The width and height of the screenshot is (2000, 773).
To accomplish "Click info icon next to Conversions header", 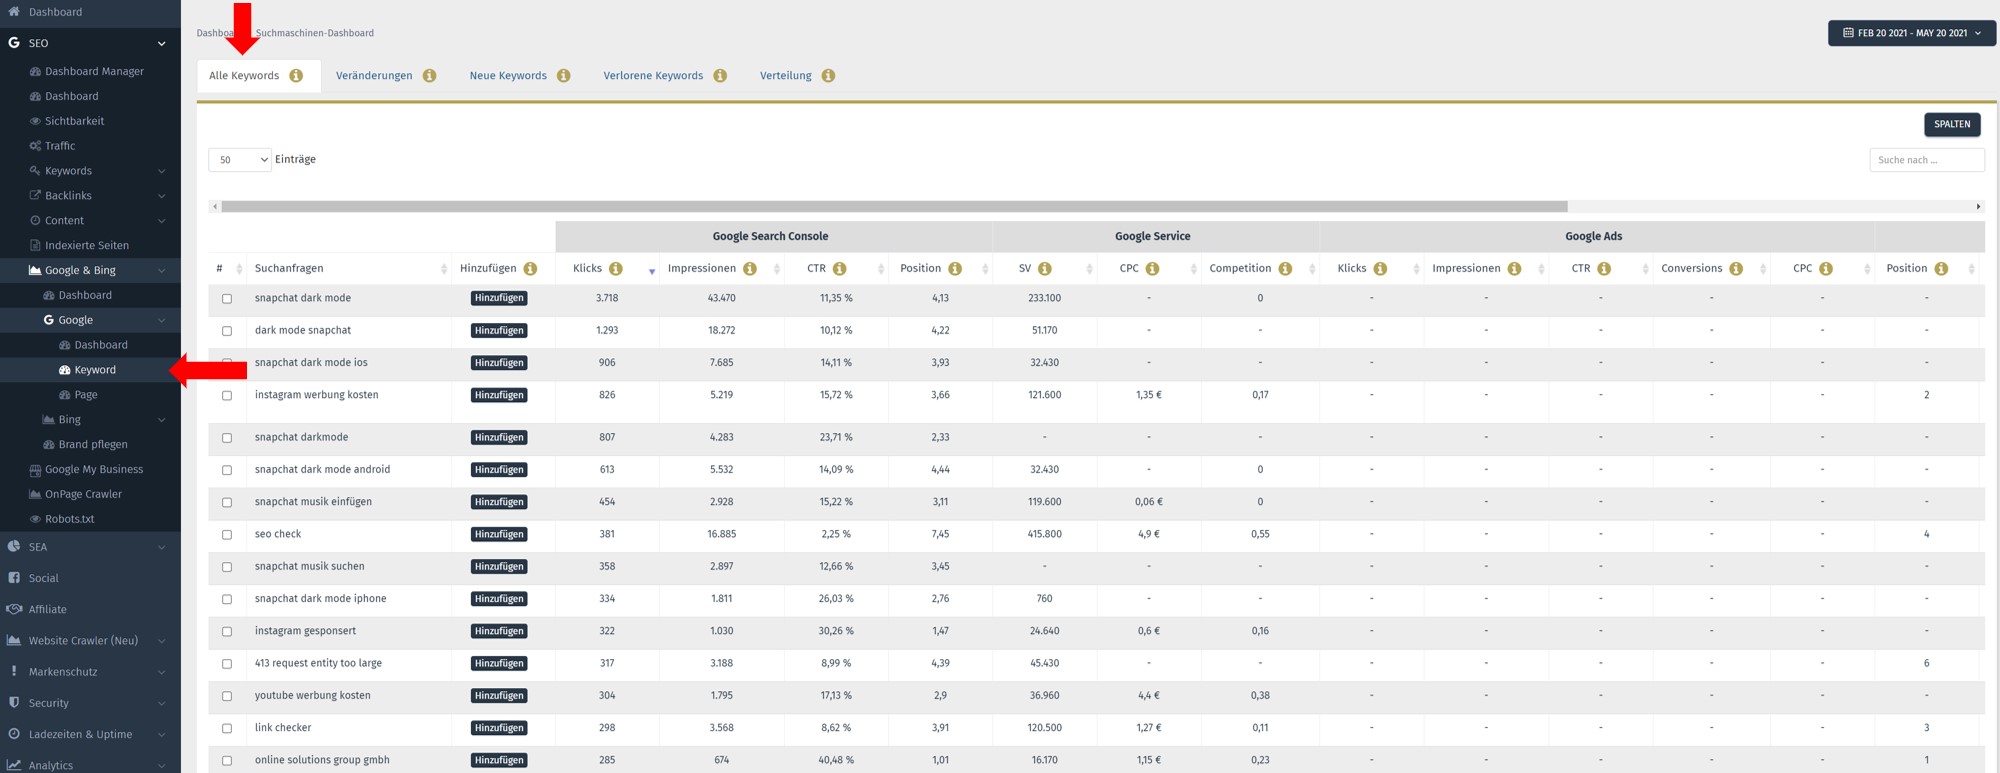I will pos(1736,269).
